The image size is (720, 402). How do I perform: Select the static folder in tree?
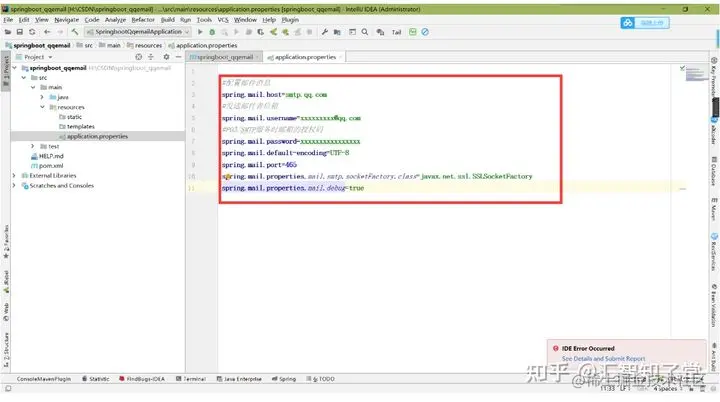(x=70, y=117)
